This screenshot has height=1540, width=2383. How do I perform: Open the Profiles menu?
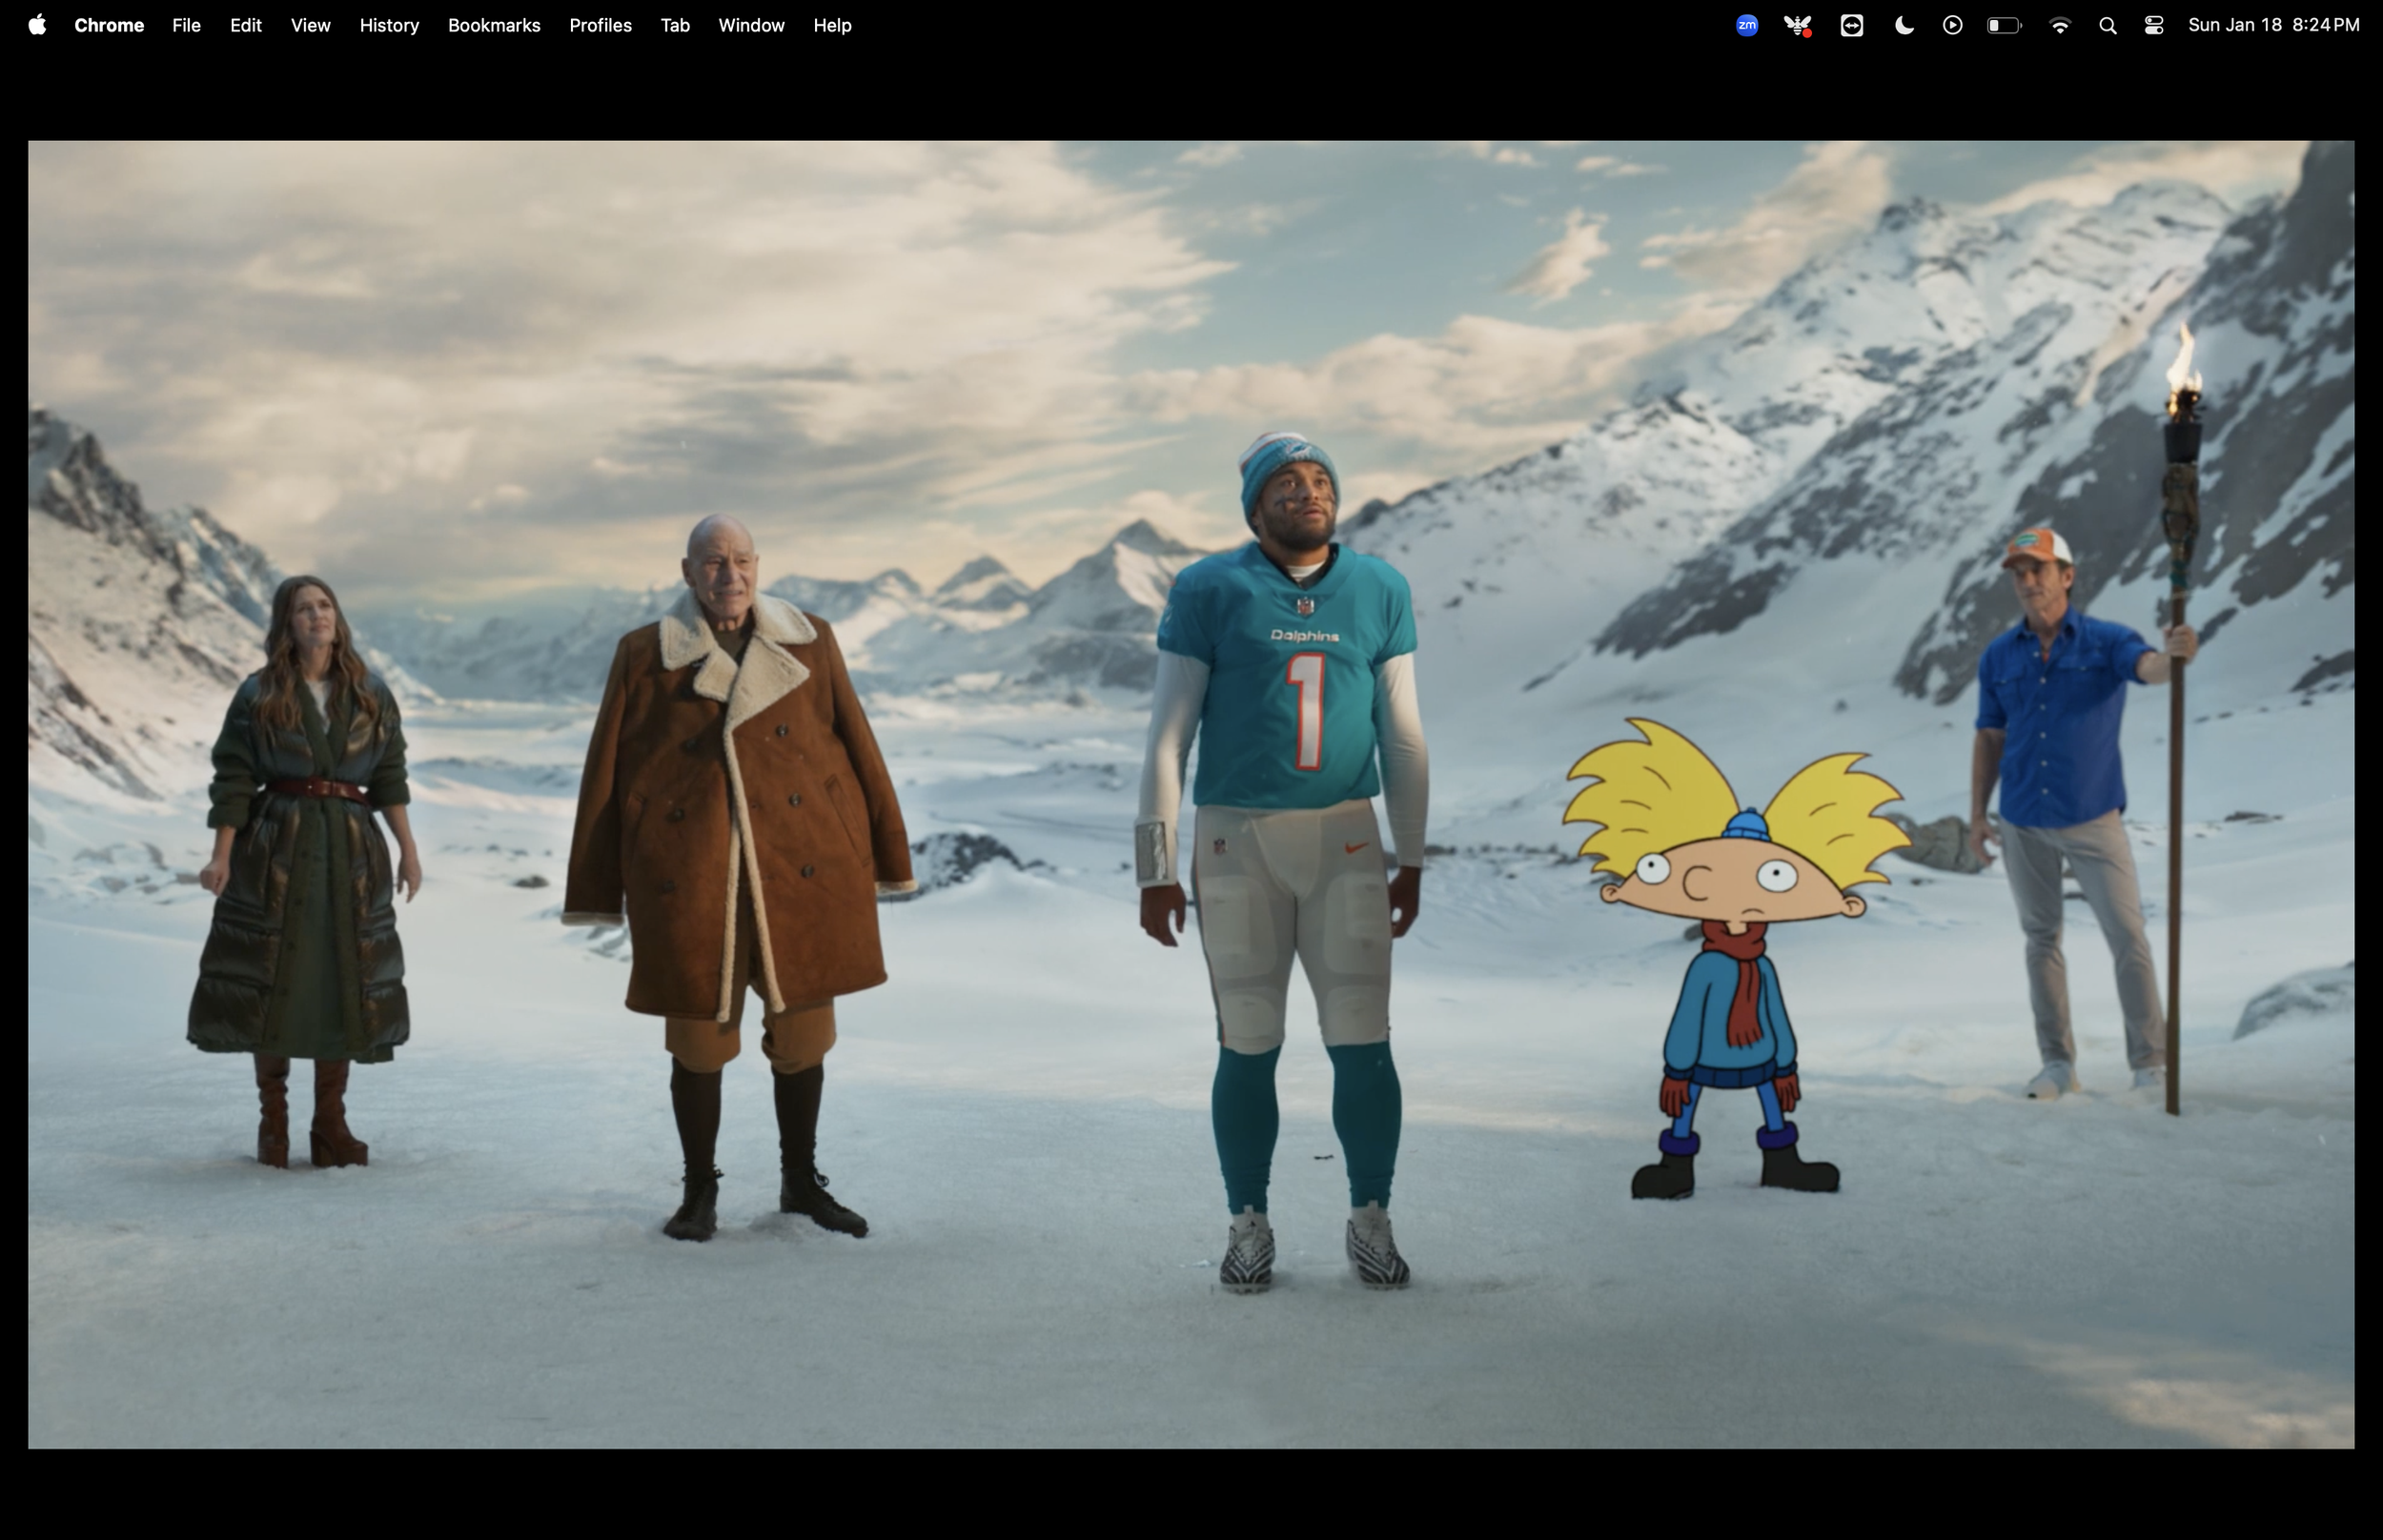tap(600, 25)
